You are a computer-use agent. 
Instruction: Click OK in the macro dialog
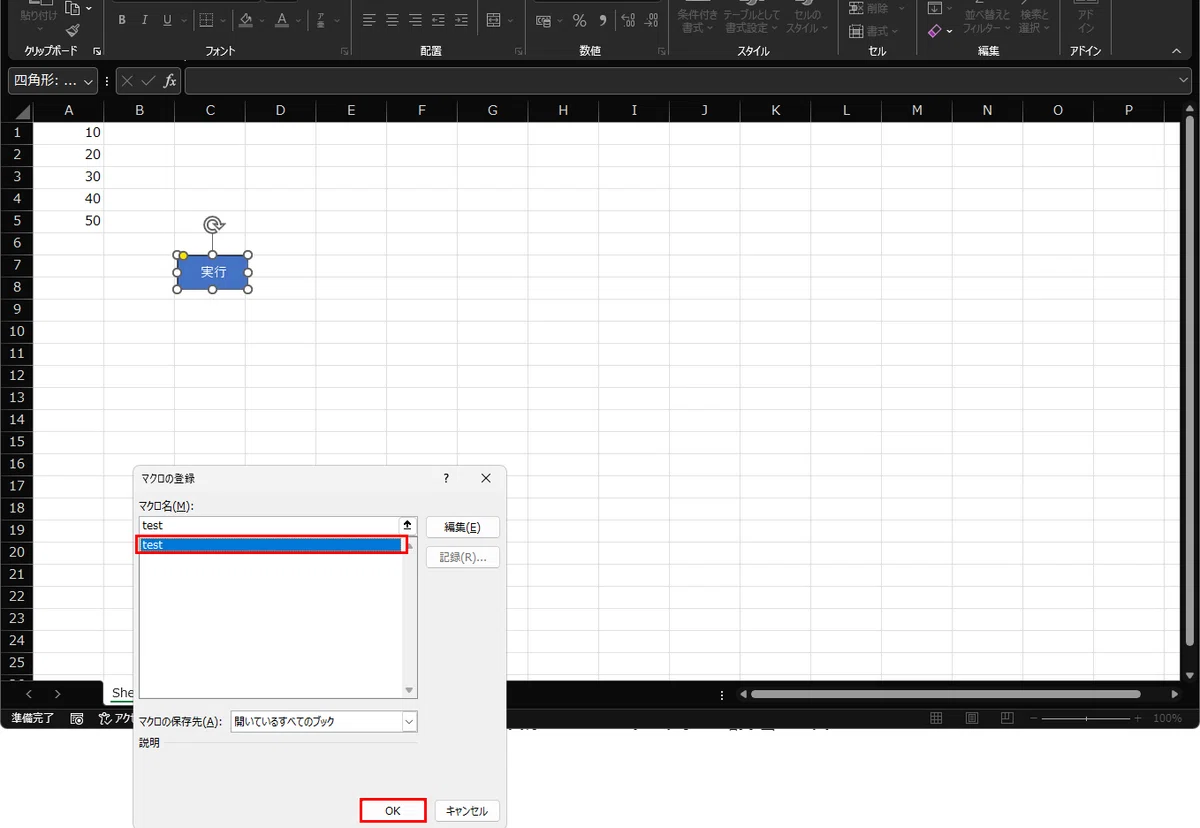point(393,811)
